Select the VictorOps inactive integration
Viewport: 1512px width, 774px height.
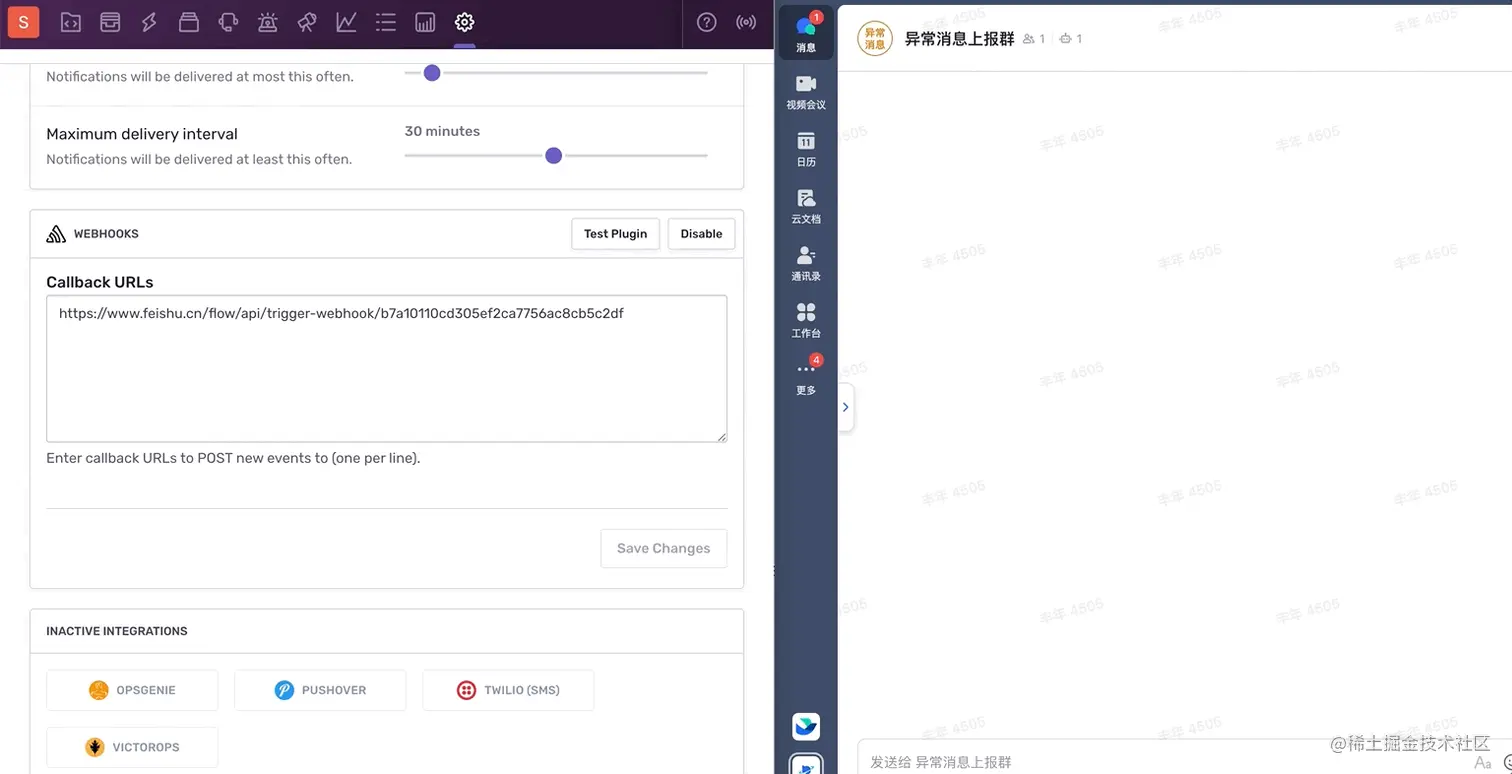click(132, 747)
